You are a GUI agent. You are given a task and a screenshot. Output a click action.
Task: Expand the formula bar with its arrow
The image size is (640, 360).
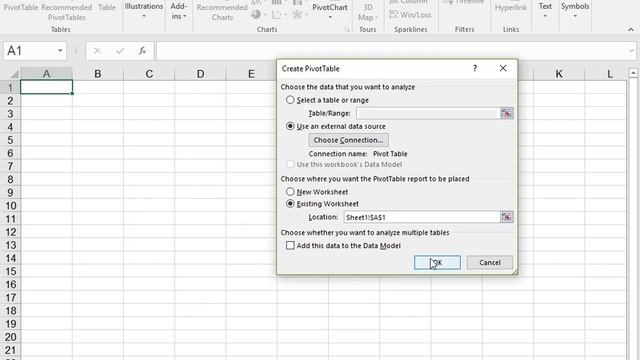tap(632, 51)
